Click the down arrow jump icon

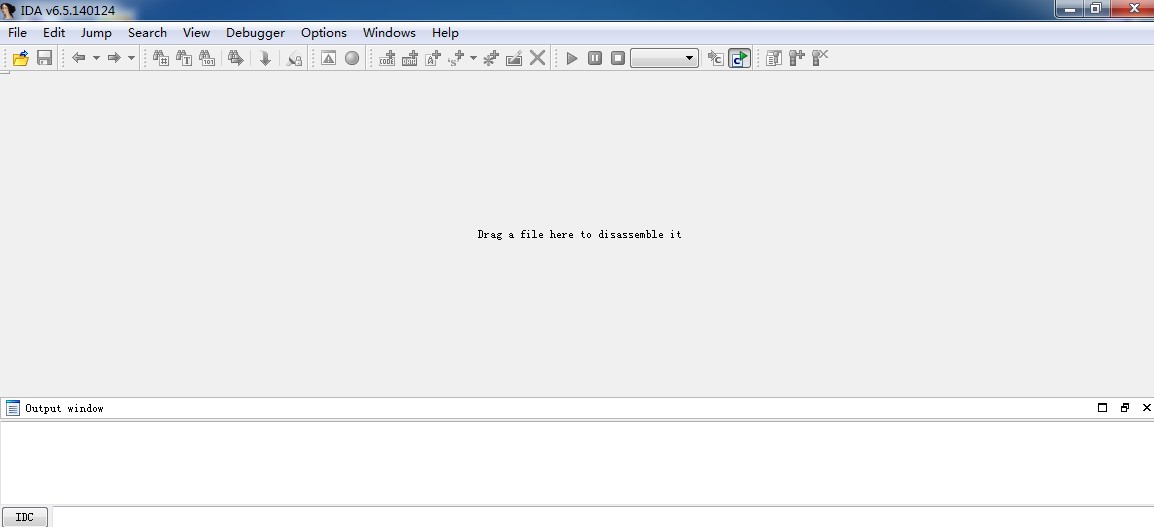265,58
